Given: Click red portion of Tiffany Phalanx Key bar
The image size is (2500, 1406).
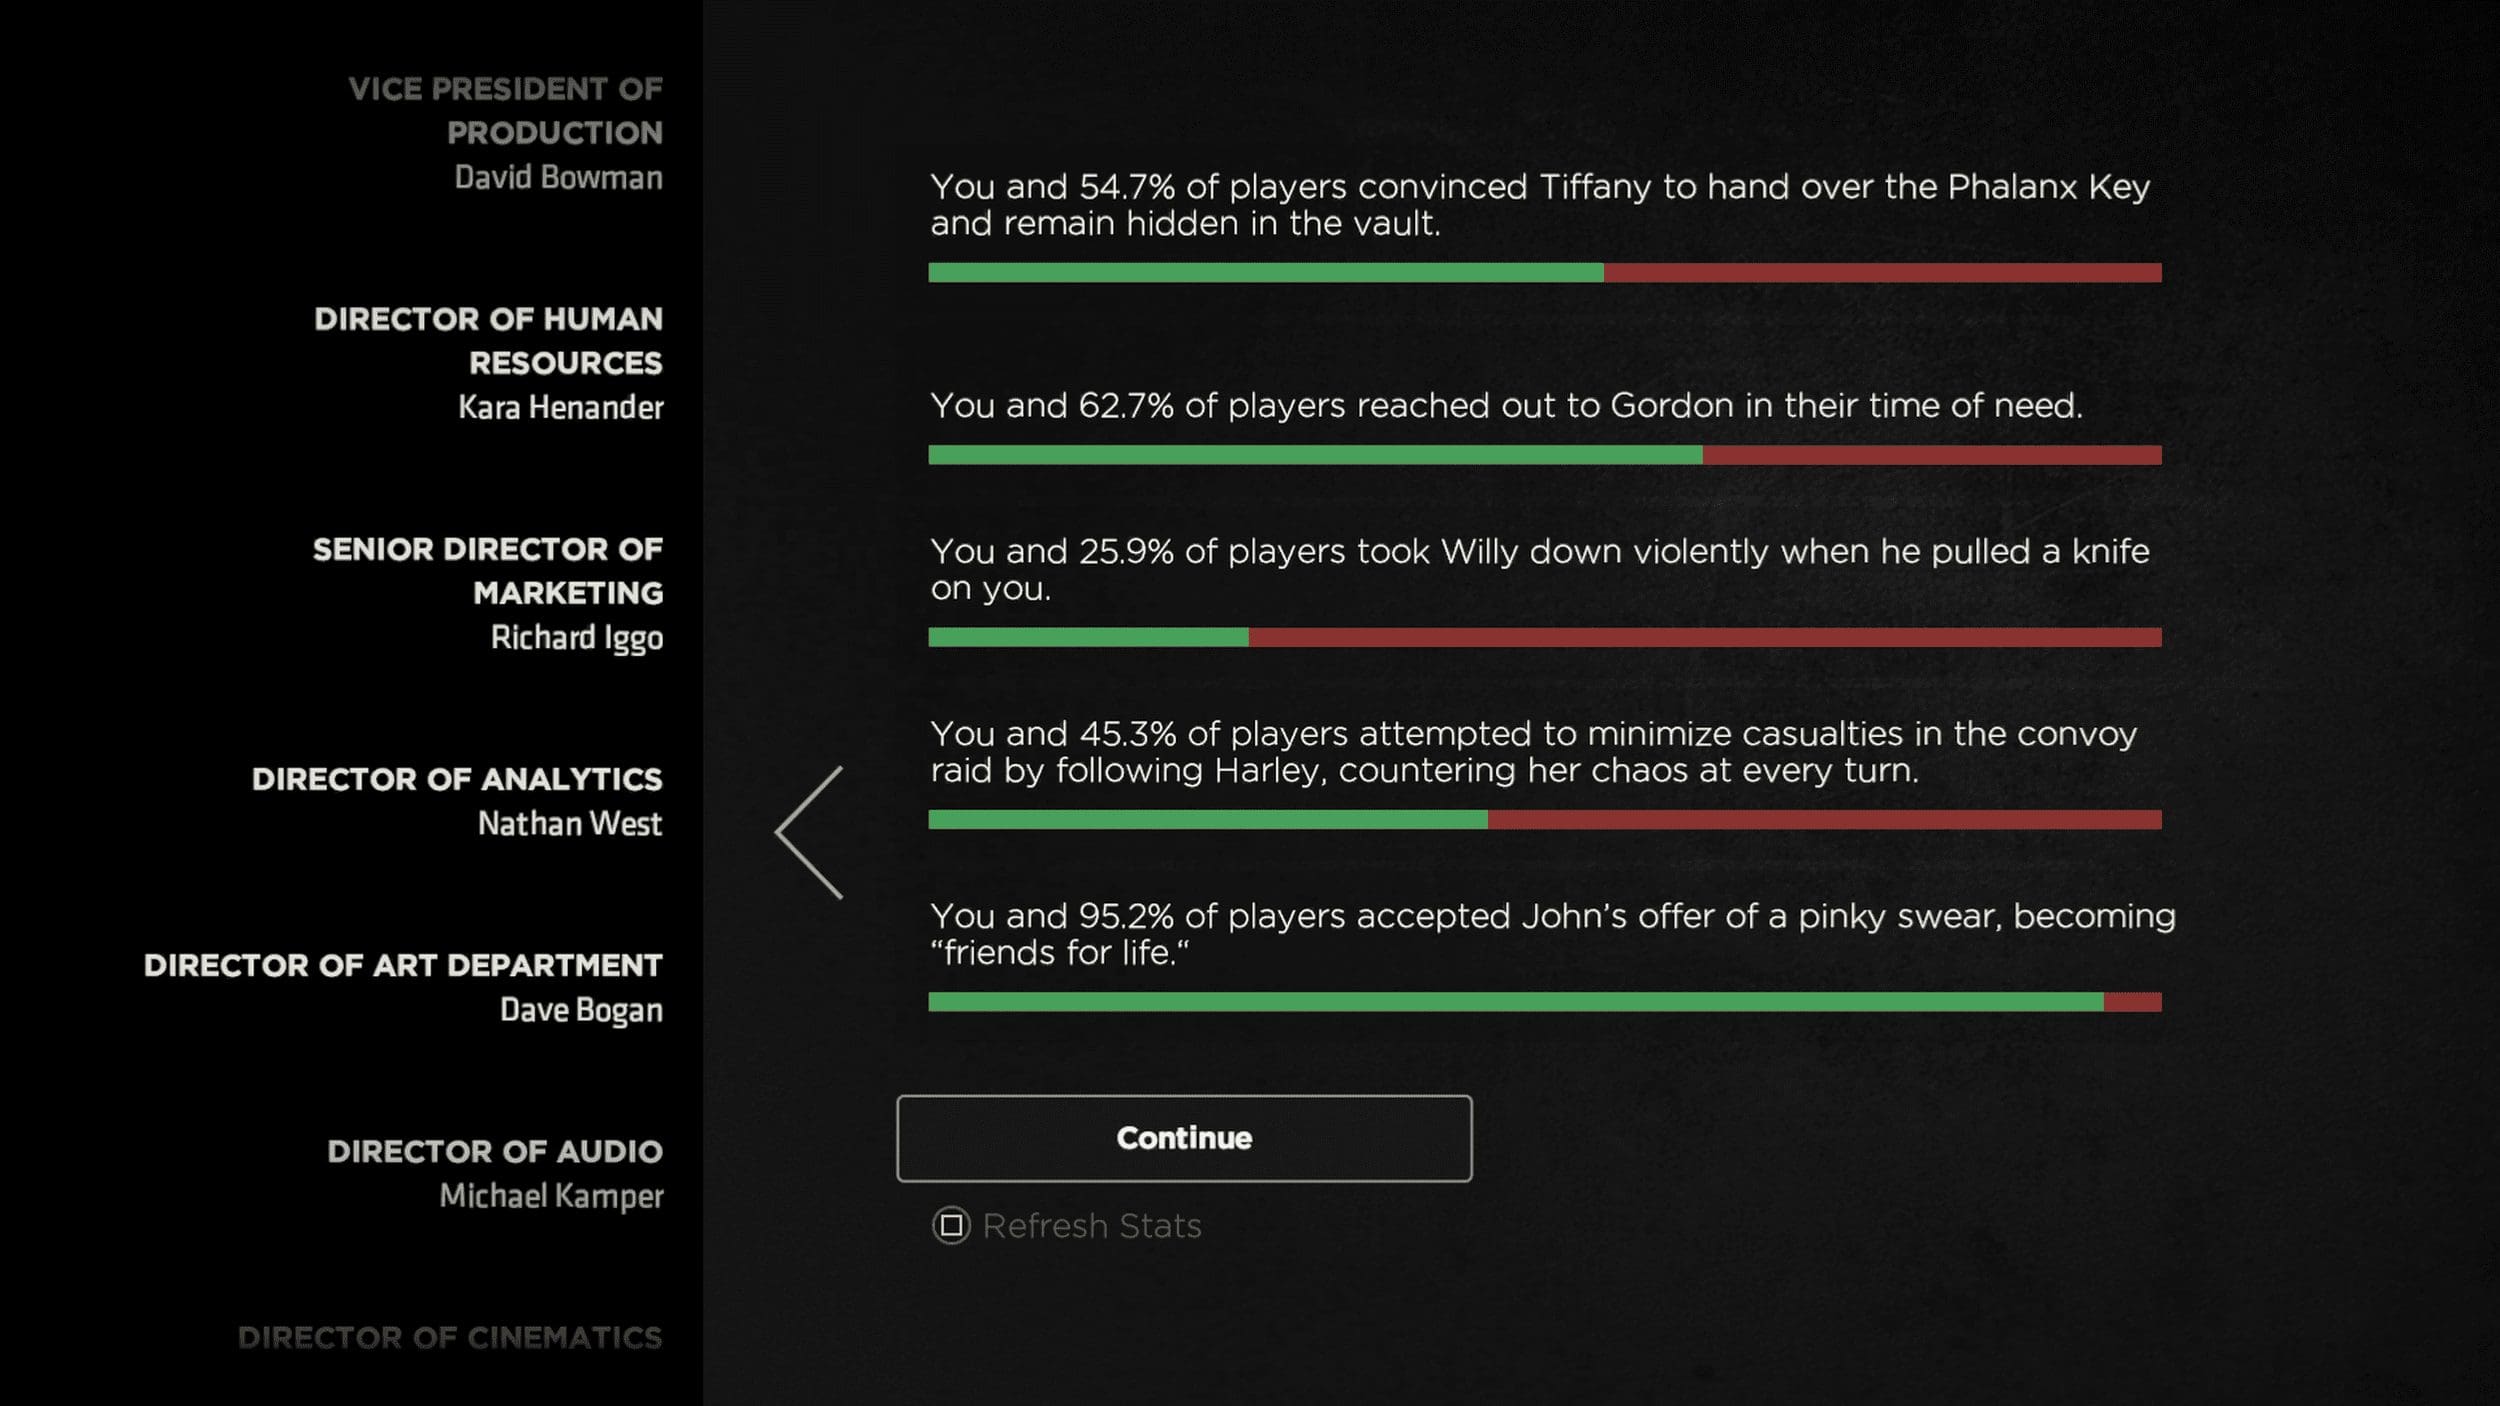Looking at the screenshot, I should pos(1882,273).
